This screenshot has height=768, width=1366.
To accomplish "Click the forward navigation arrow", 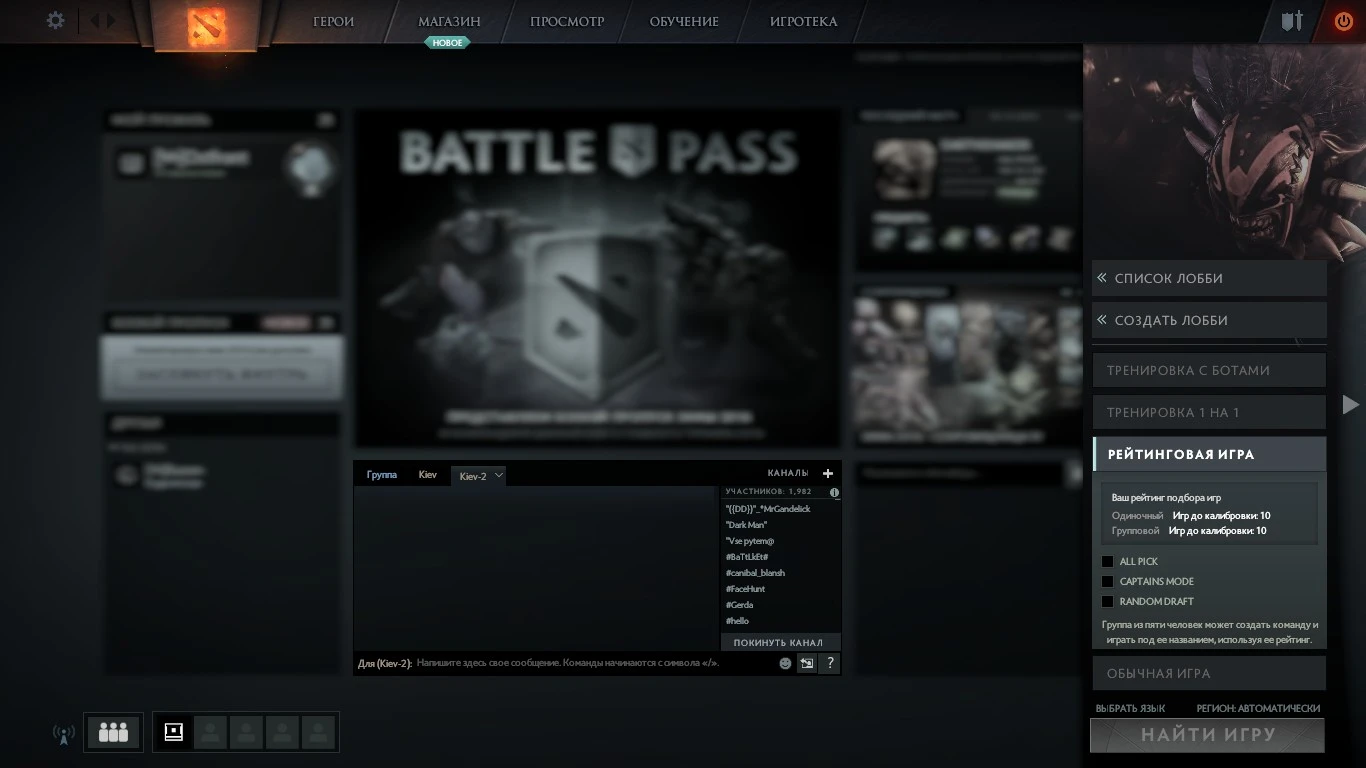I will tap(111, 20).
